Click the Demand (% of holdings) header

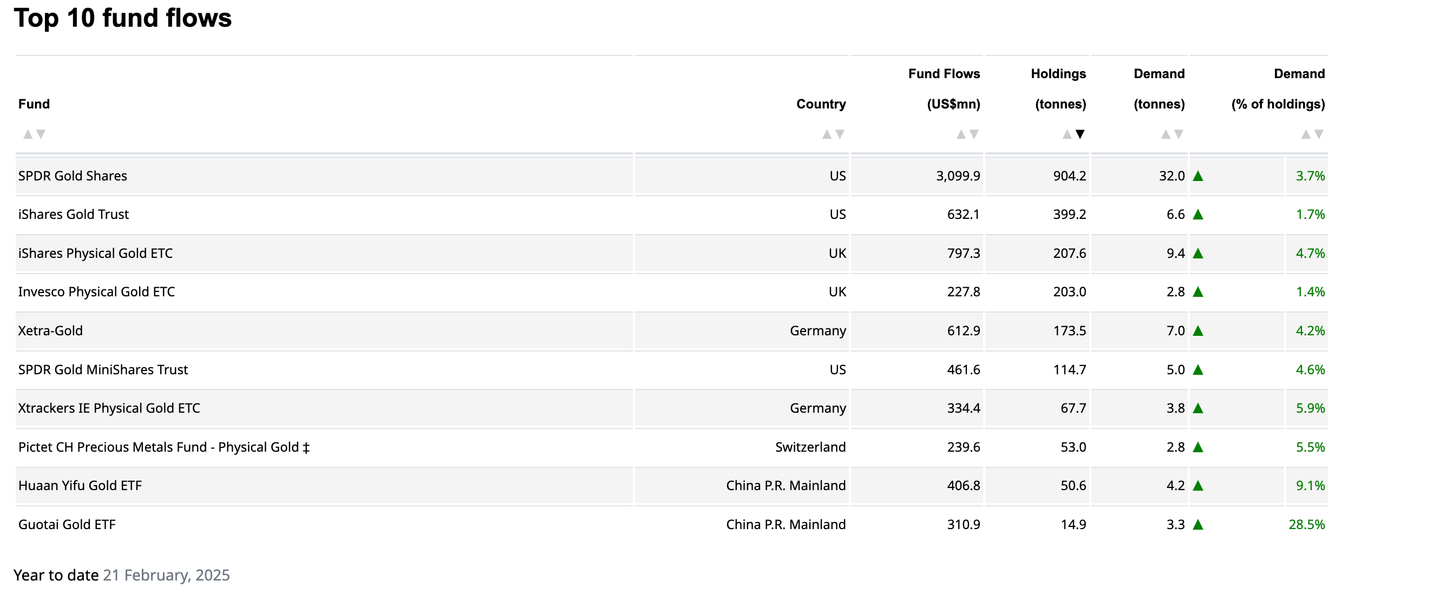[x=1278, y=89]
